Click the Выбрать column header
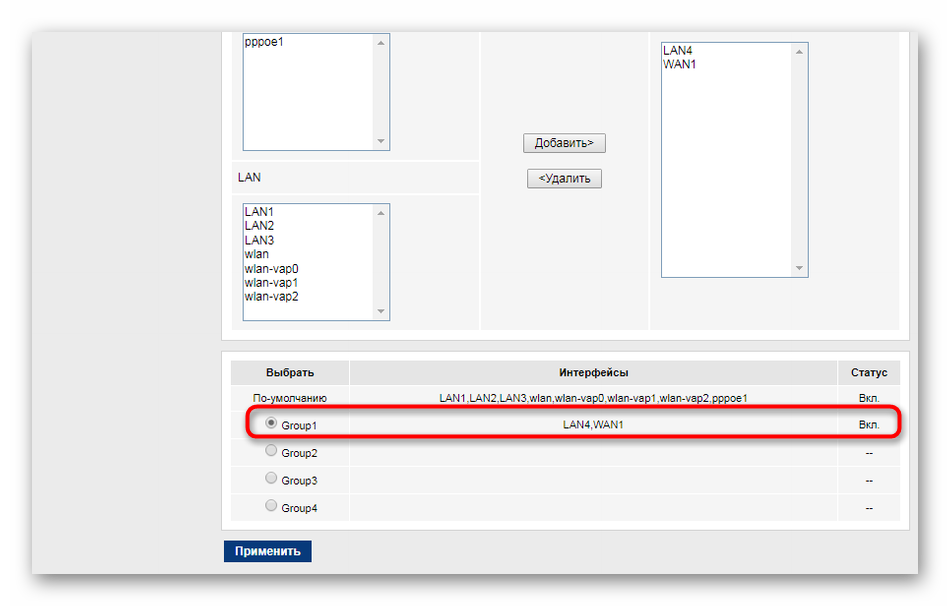The image size is (950, 606). [x=290, y=373]
